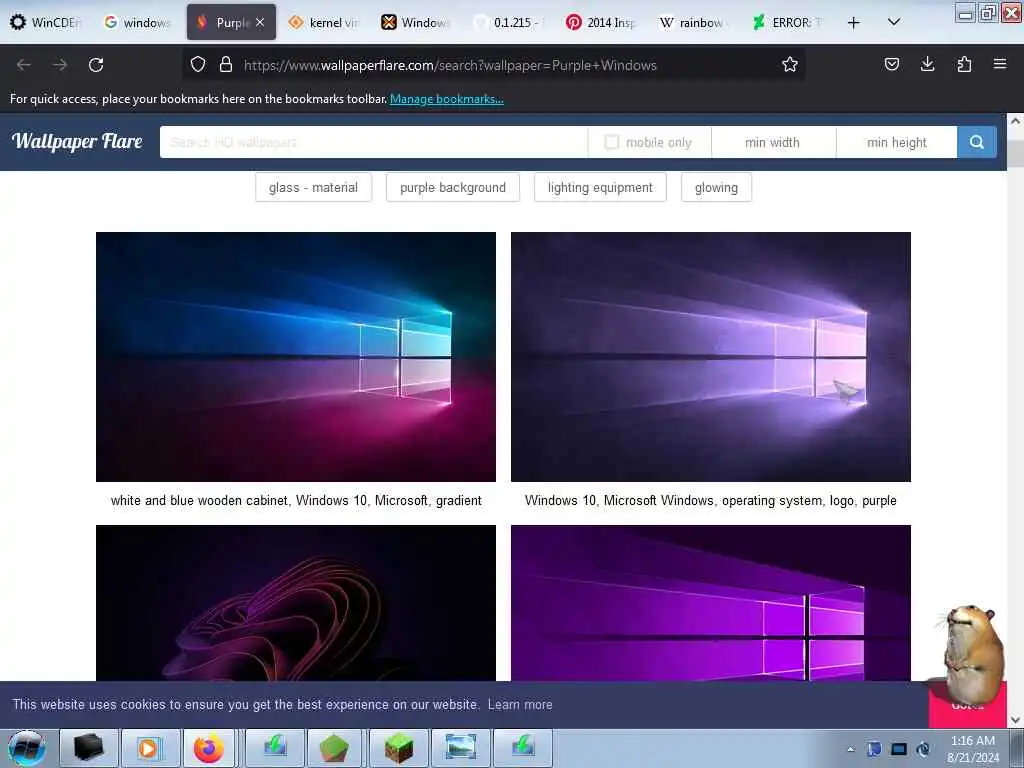Open the Save to Pocket icon
Image resolution: width=1024 pixels, height=768 pixels.
891,64
